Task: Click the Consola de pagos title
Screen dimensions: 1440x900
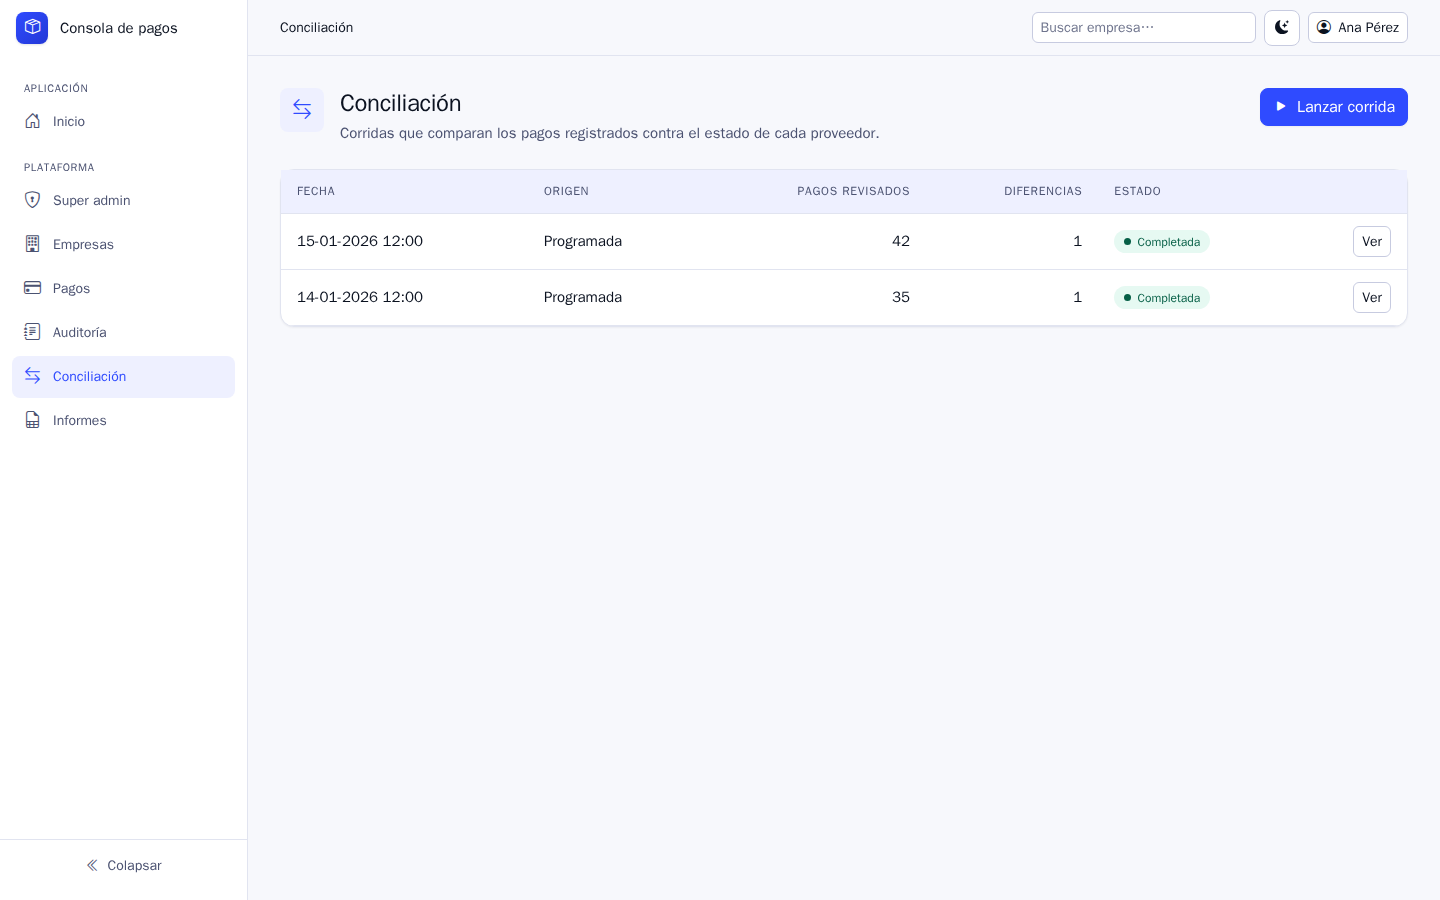Action: [x=119, y=28]
